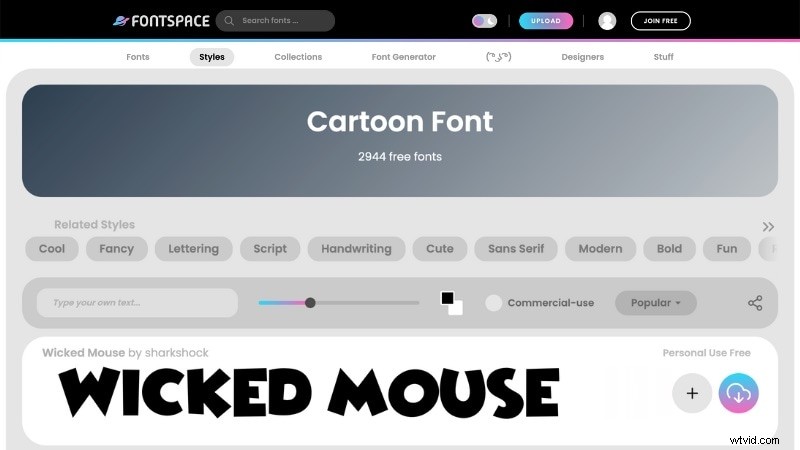The image size is (800, 450).
Task: Click the search magnifier icon
Action: coord(229,21)
